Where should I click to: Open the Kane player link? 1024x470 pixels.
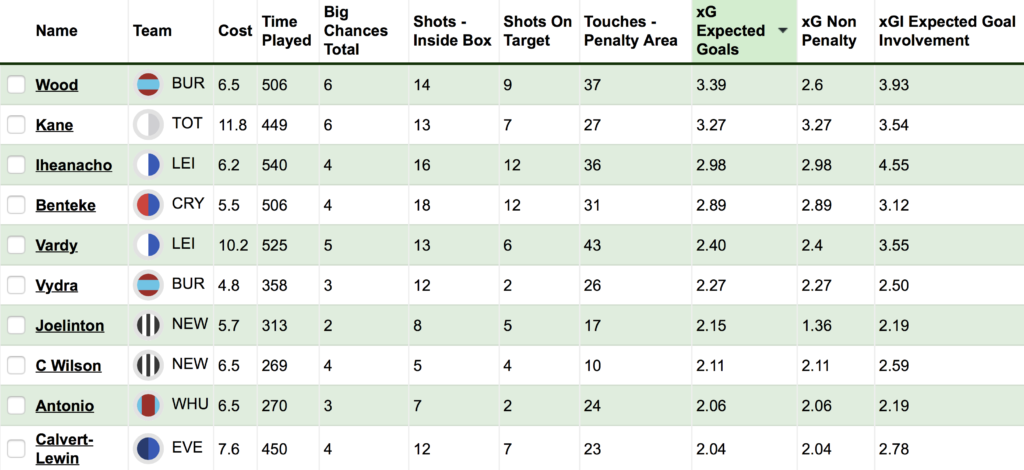[x=54, y=125]
